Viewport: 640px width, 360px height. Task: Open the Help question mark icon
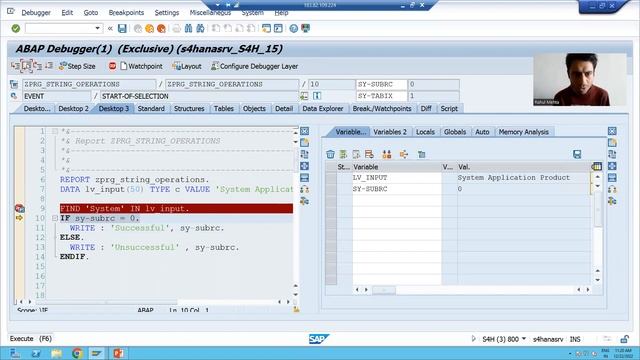tap(293, 29)
